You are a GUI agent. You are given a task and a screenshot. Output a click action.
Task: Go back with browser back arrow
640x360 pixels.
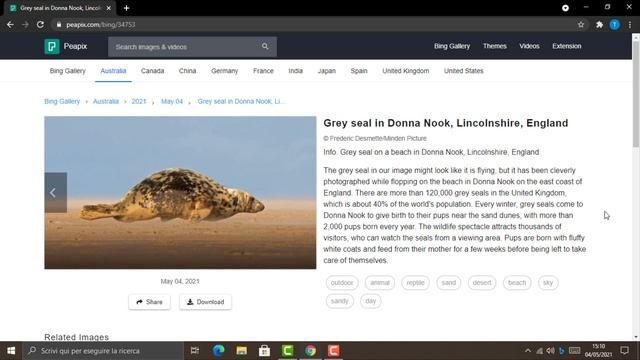click(x=10, y=24)
